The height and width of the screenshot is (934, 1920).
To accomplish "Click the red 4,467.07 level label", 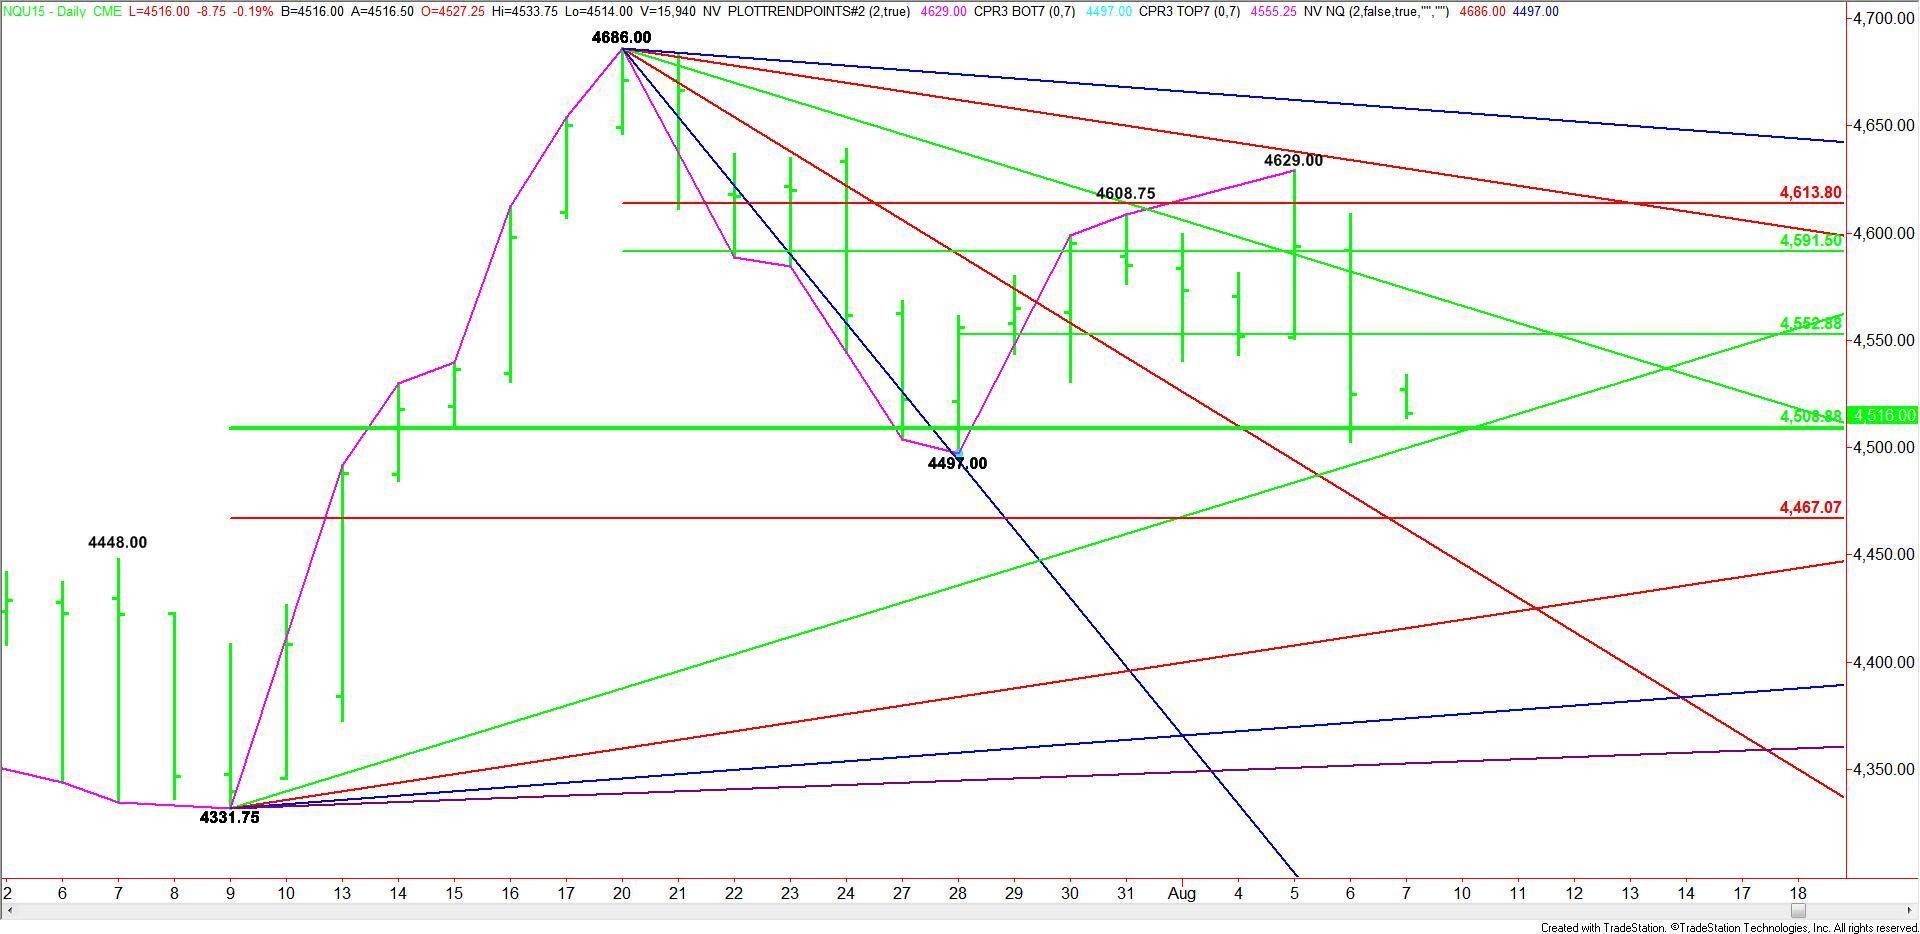I will click(x=1810, y=508).
